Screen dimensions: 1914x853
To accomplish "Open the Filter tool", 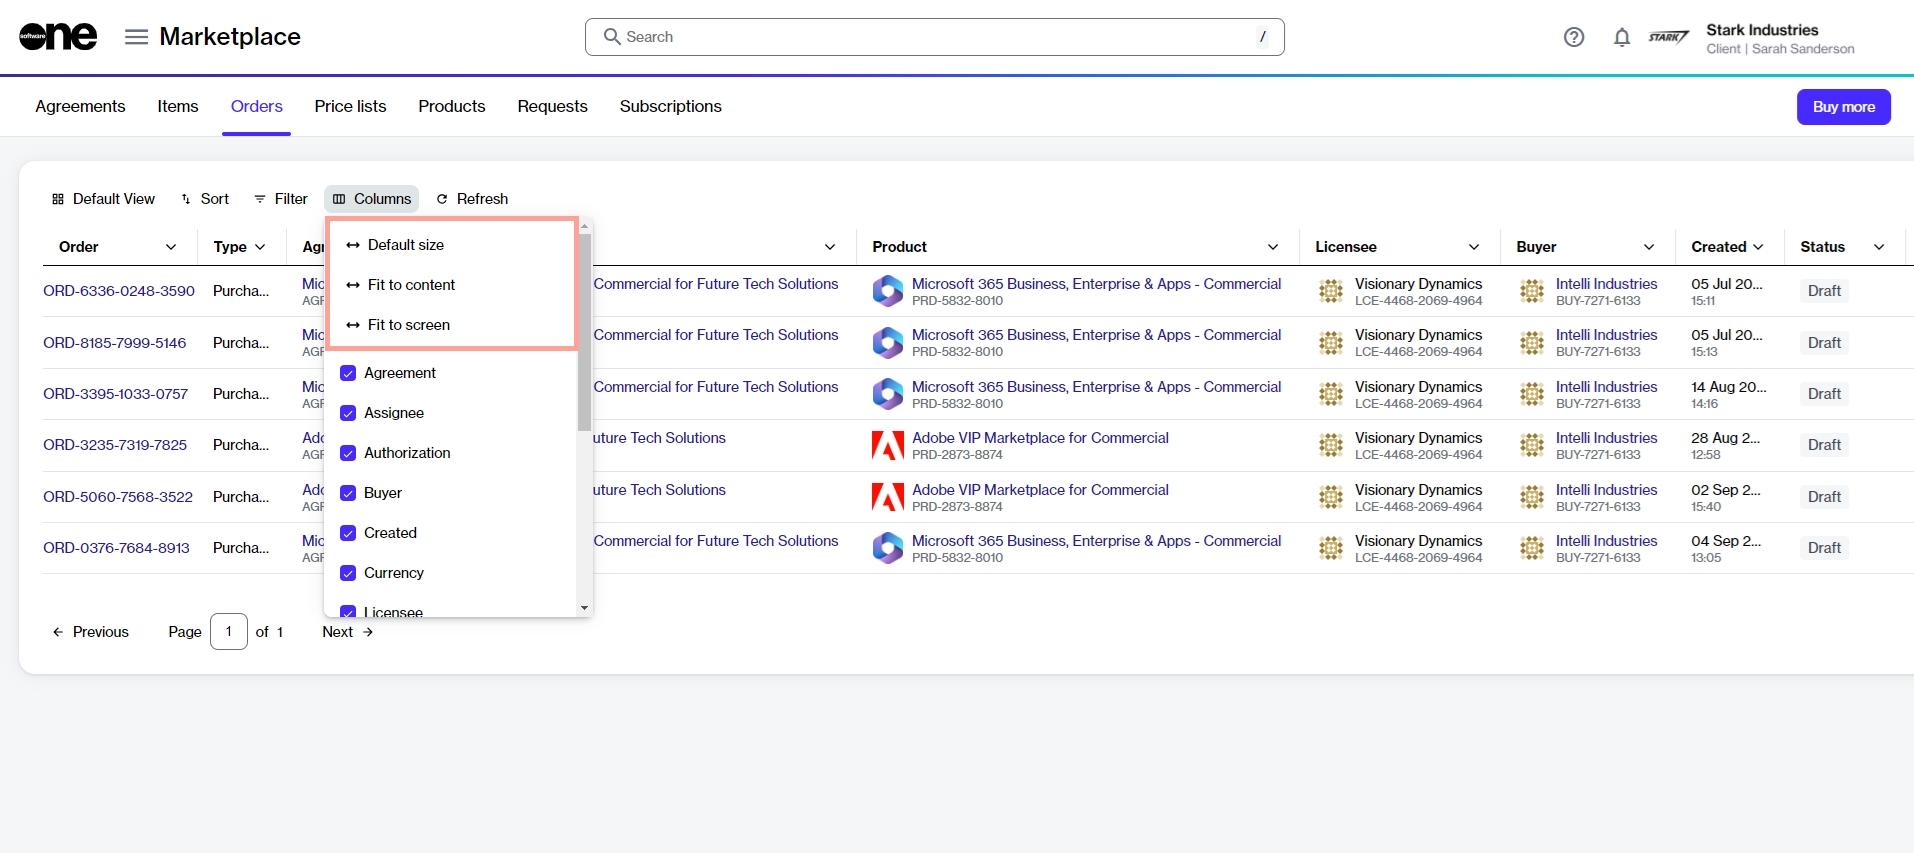I will pyautogui.click(x=281, y=199).
